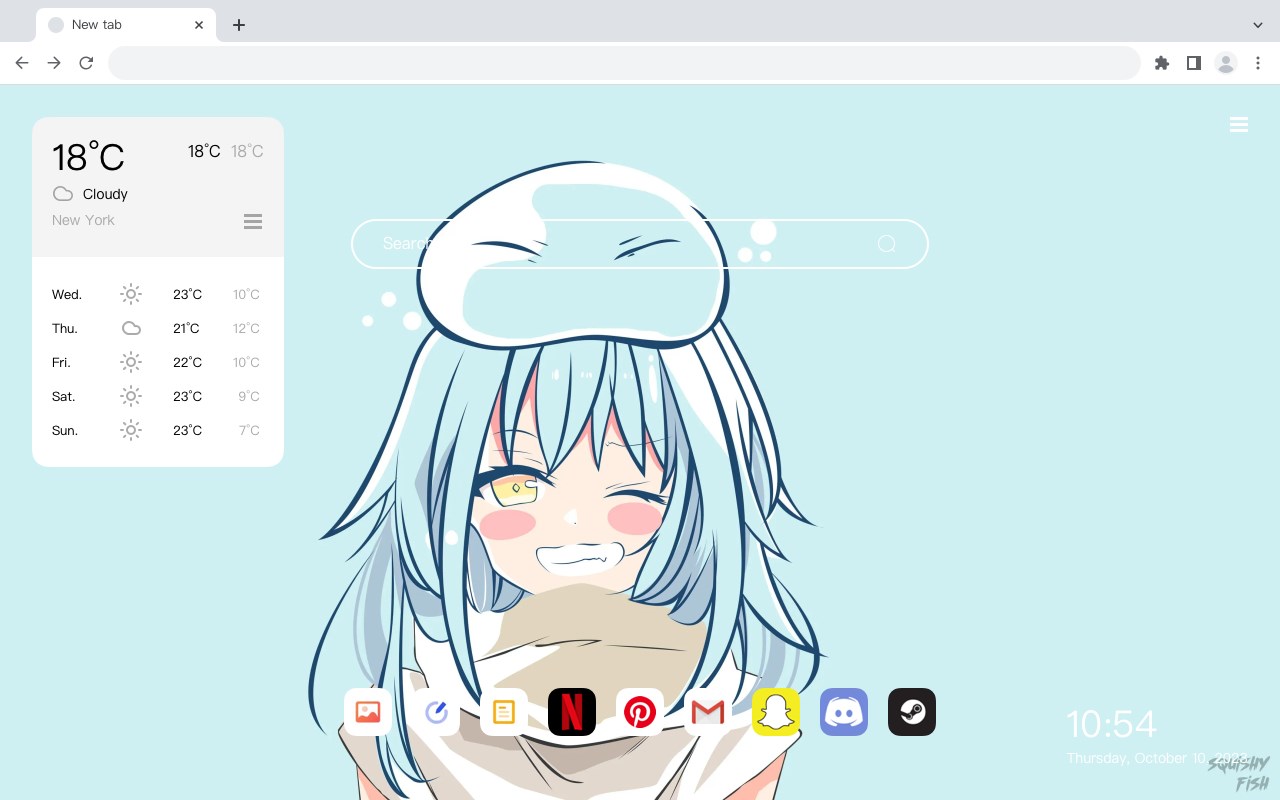Reload the page with the refresh icon
Viewport: 1280px width, 800px height.
86,63
